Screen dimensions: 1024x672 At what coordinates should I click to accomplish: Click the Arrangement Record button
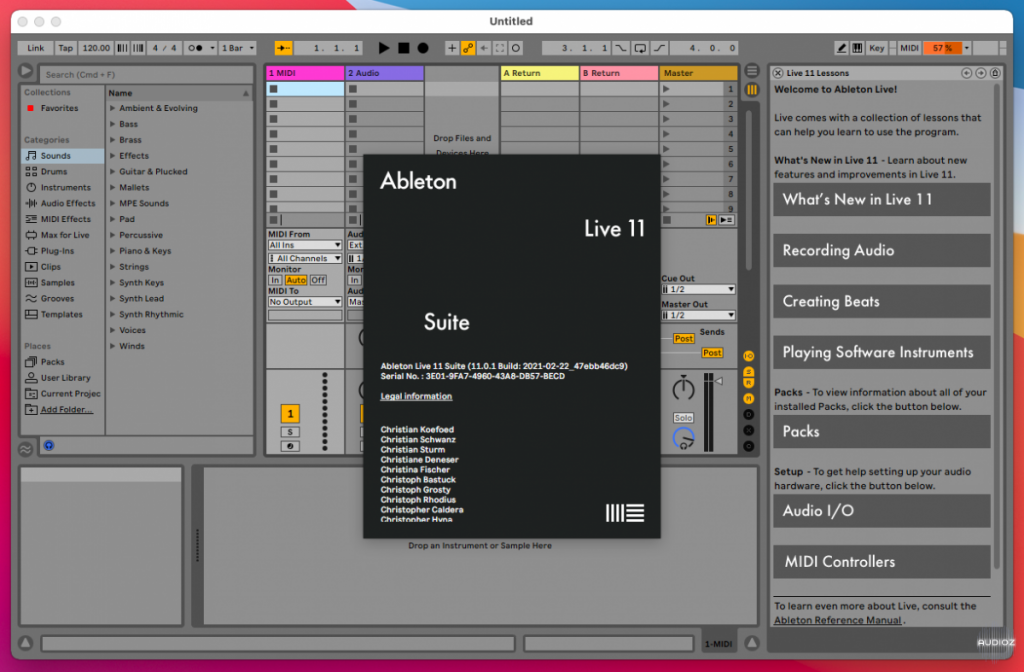point(423,48)
